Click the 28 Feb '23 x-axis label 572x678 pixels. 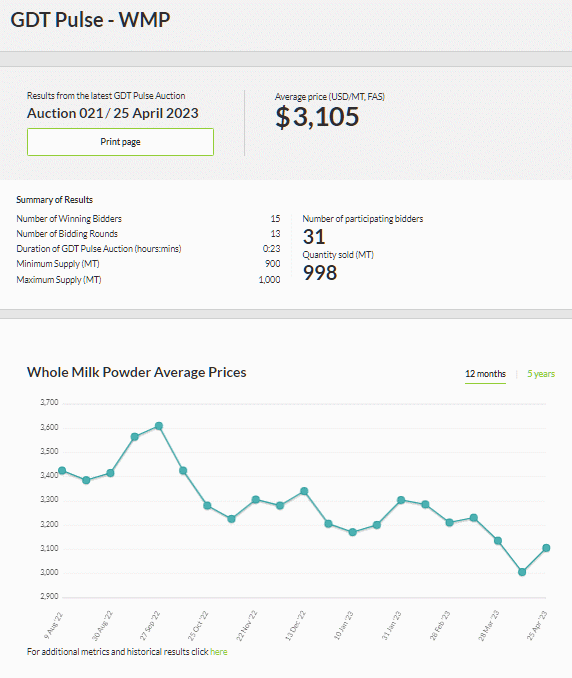[x=440, y=625]
